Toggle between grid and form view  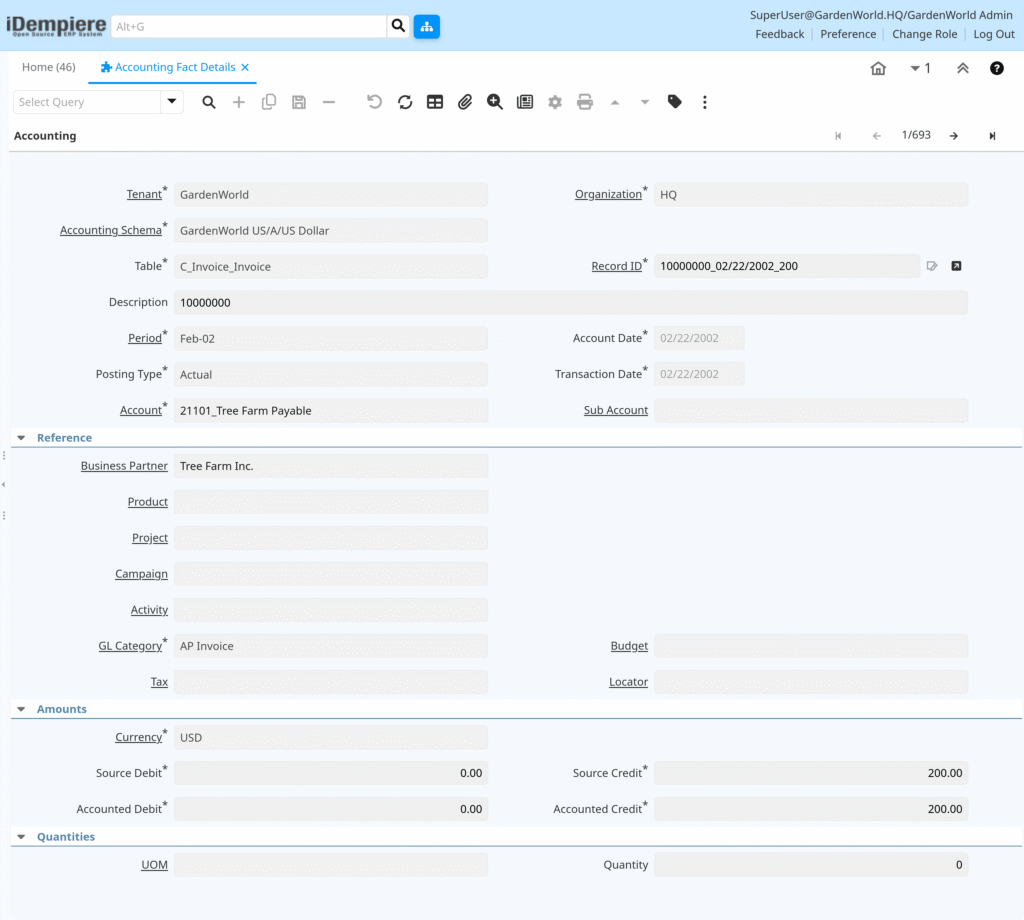pyautogui.click(x=434, y=102)
